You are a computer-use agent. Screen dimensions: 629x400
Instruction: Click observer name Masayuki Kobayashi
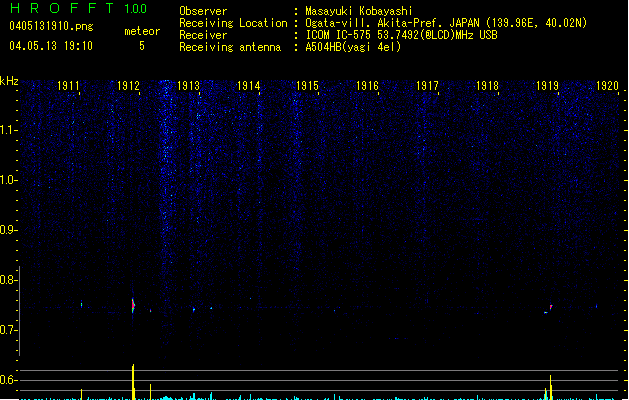(359, 11)
